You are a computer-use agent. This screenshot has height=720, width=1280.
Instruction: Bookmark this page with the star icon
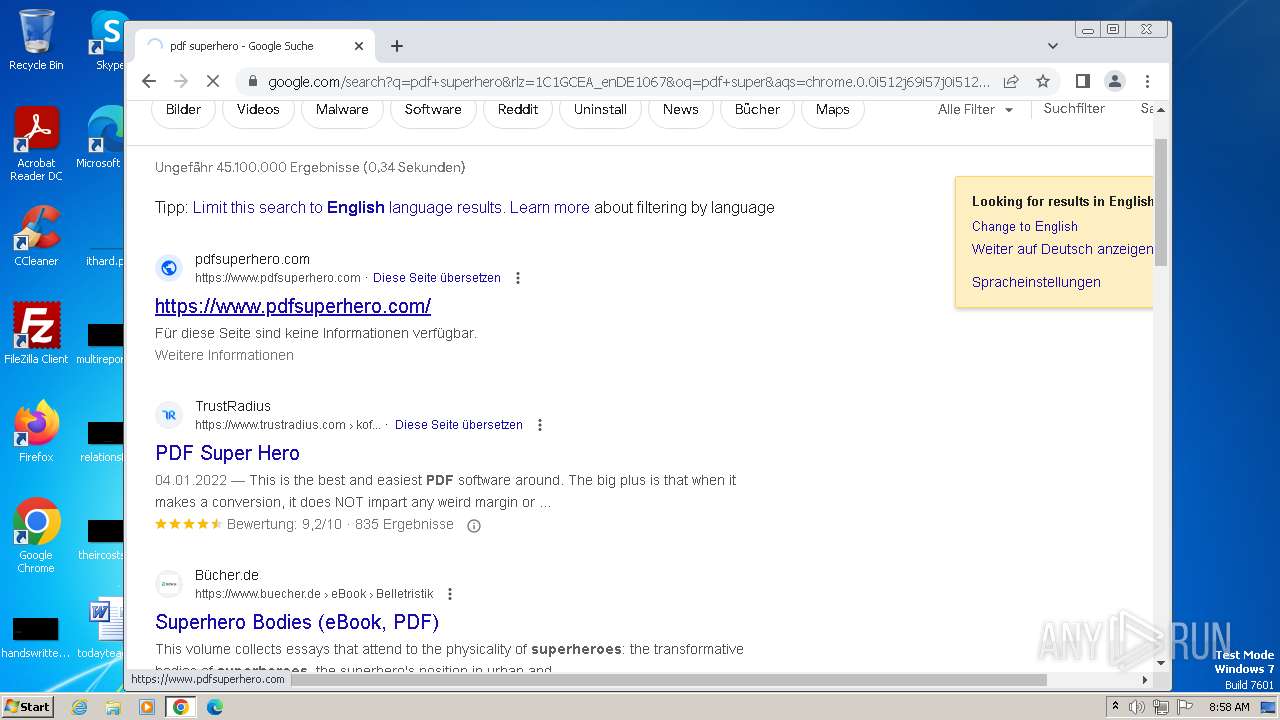coord(1043,81)
